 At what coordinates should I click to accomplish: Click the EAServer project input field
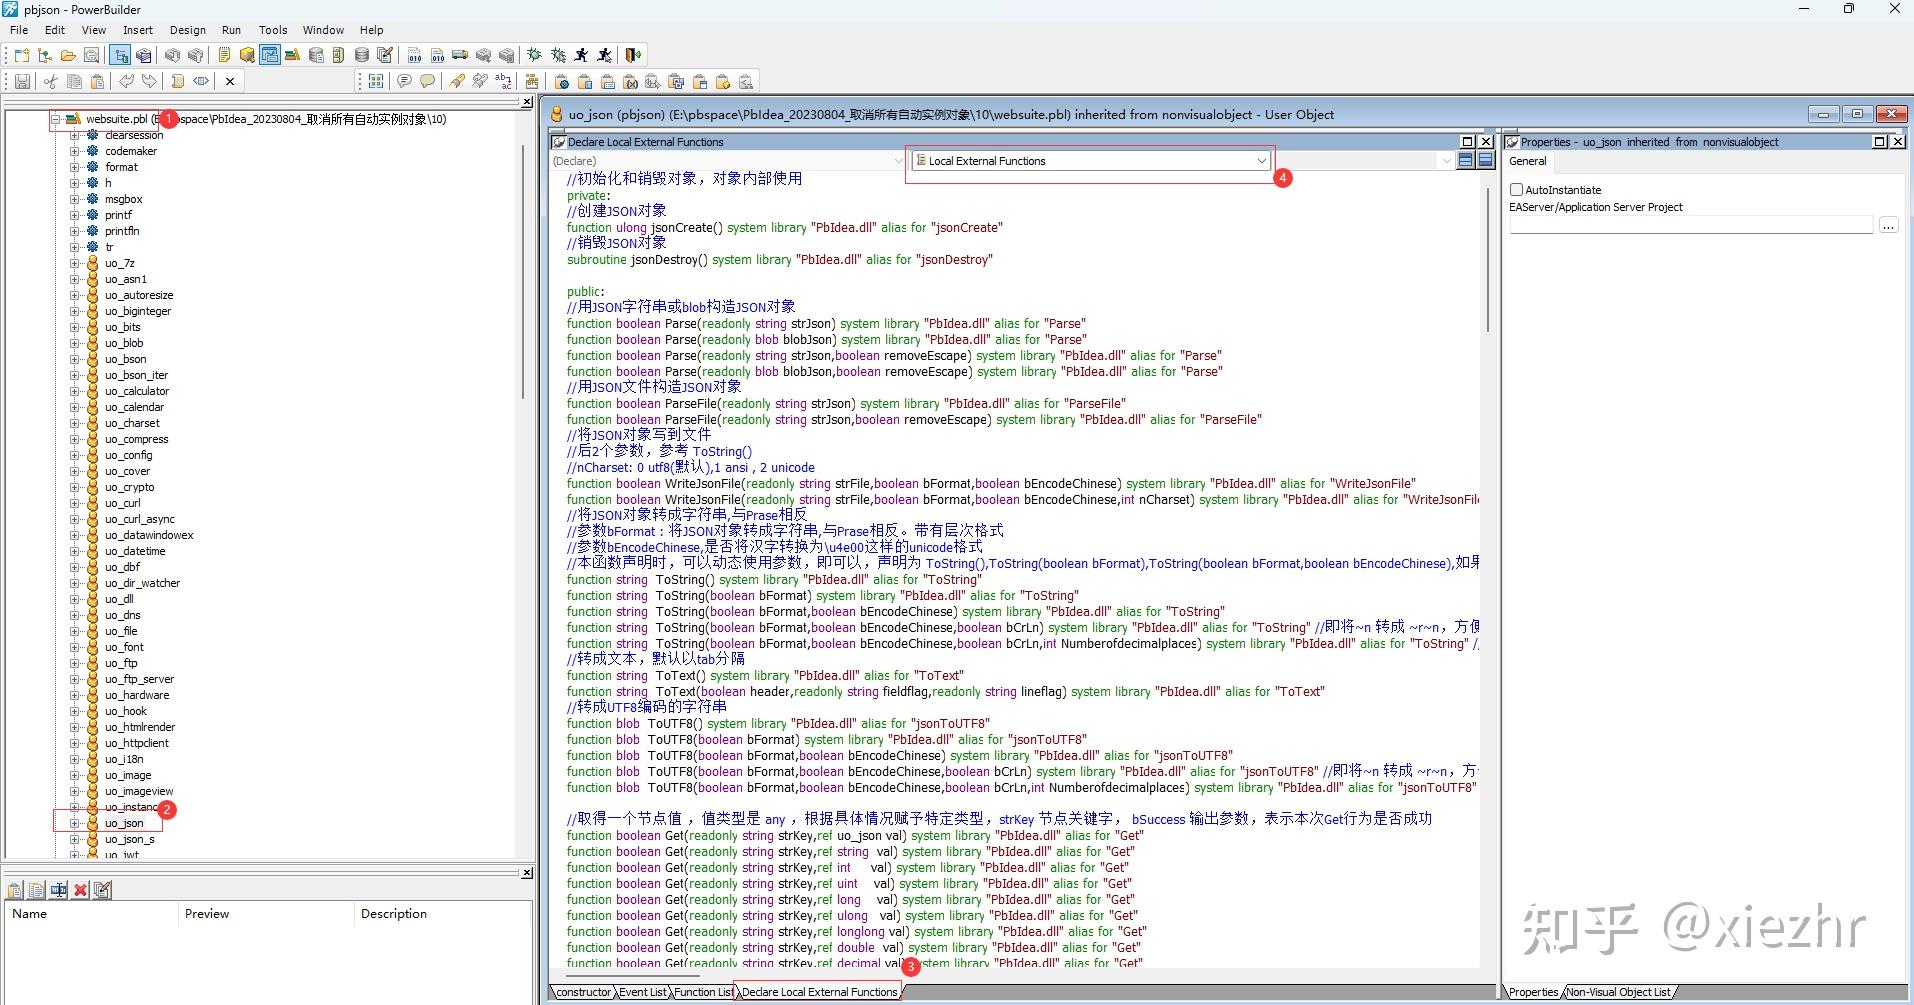pyautogui.click(x=1691, y=226)
